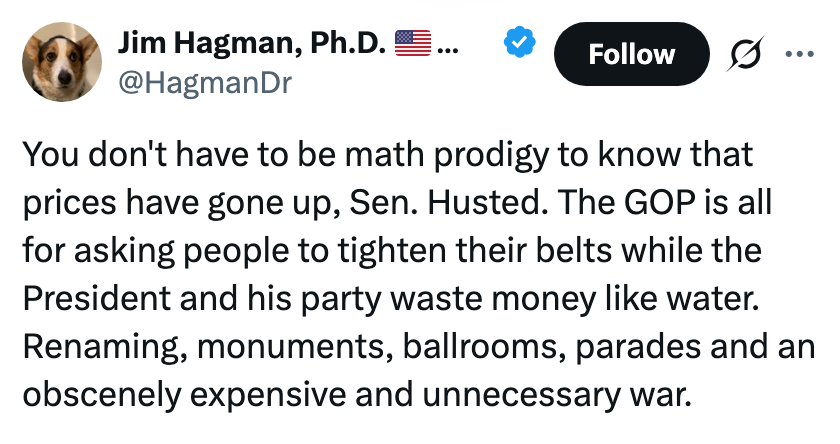
Task: Click the @HagmanDr handle
Action: [x=204, y=82]
